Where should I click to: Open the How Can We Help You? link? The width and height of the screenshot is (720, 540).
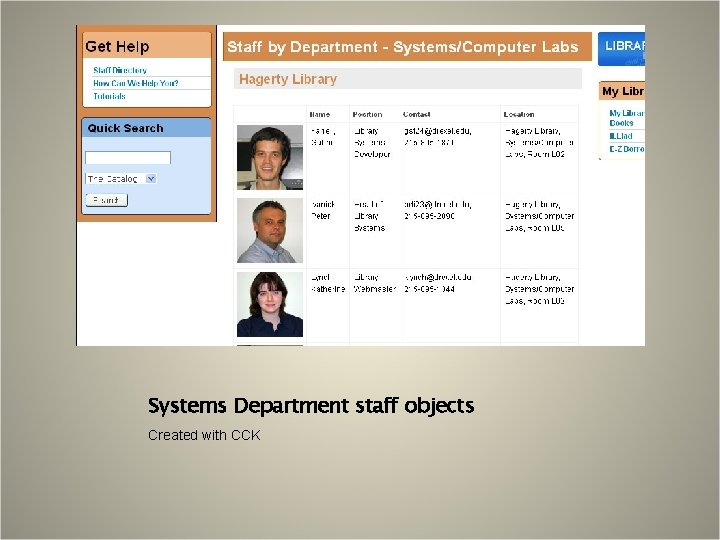(x=135, y=83)
